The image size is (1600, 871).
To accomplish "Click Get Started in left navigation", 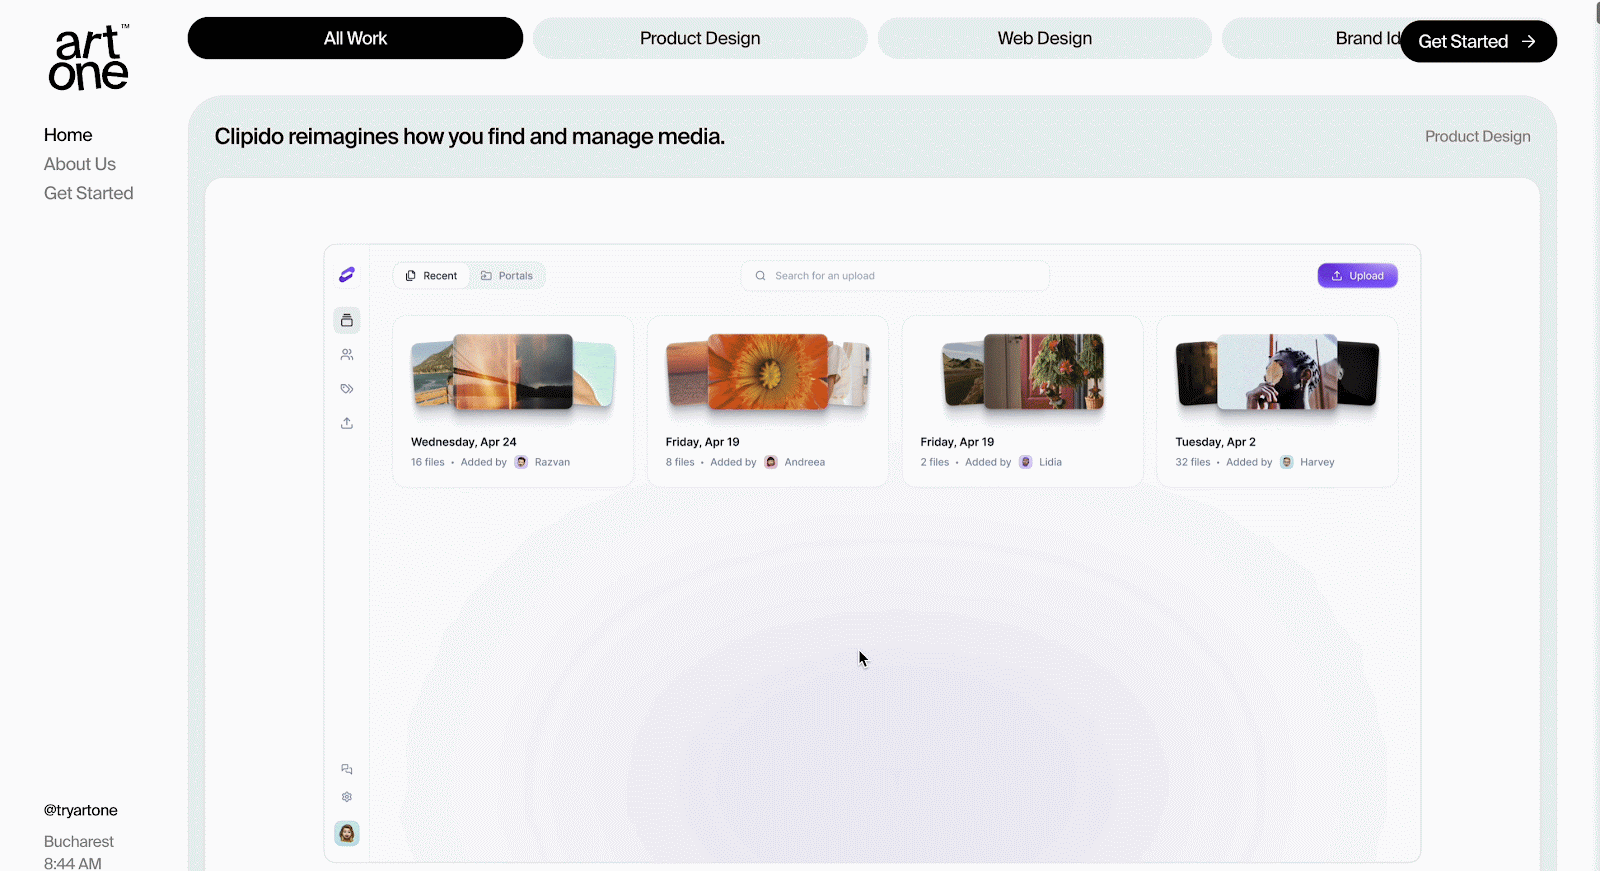I will [x=89, y=193].
